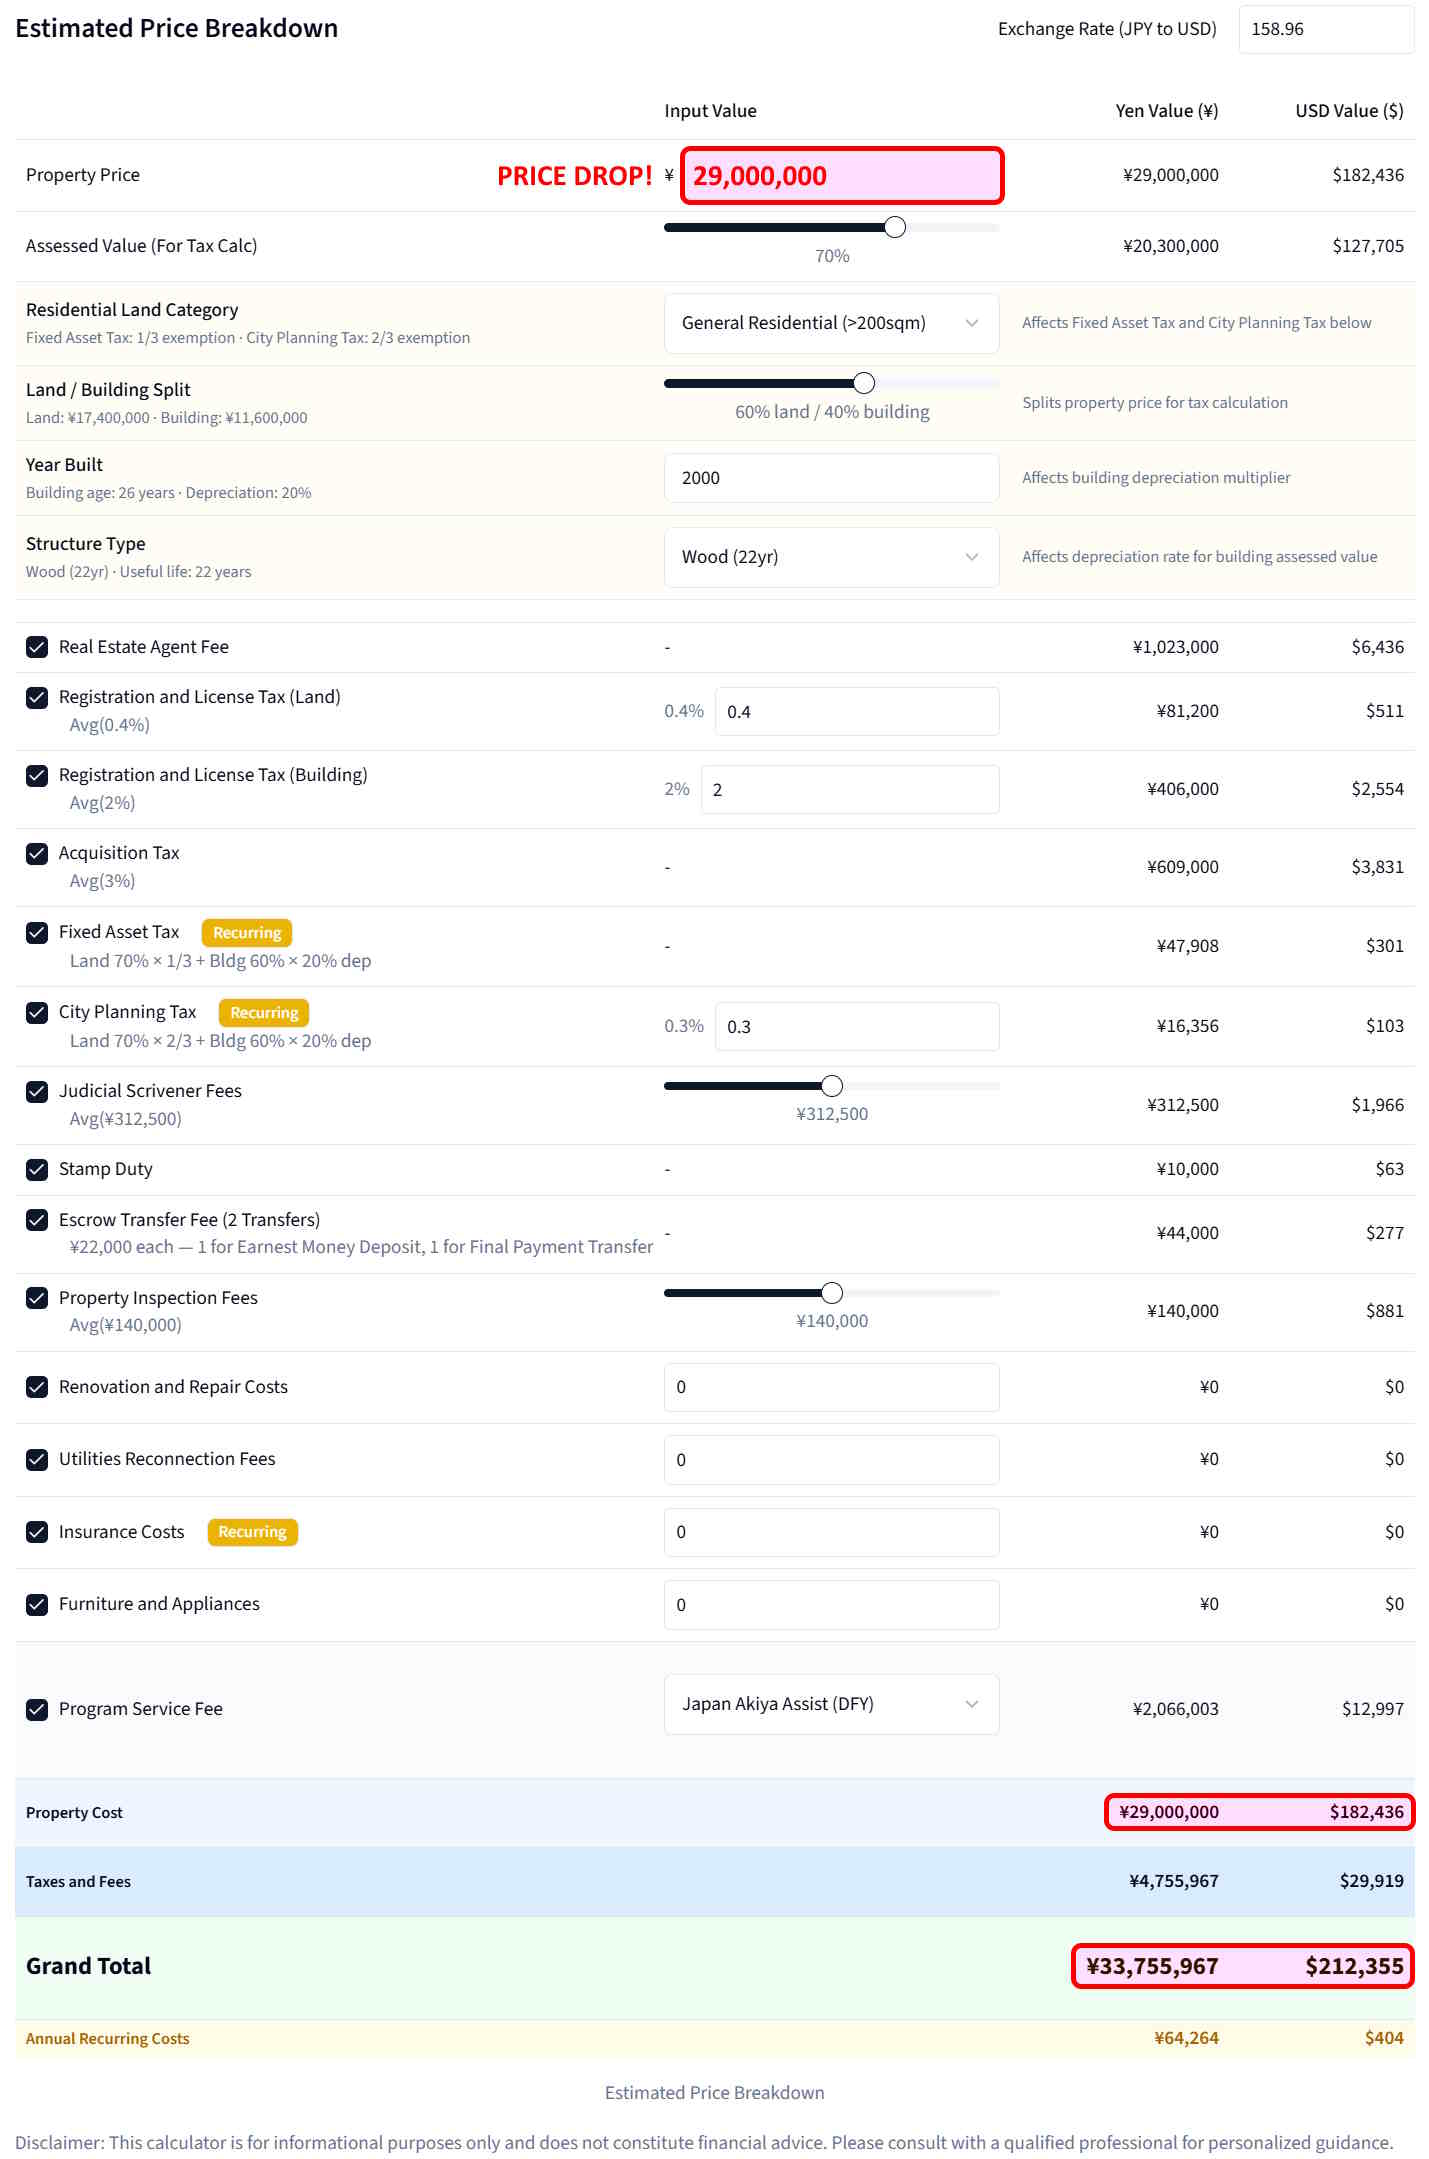This screenshot has width=1429, height=2159.
Task: Toggle the Real Estate Agent Fee checkbox
Action: (x=37, y=647)
